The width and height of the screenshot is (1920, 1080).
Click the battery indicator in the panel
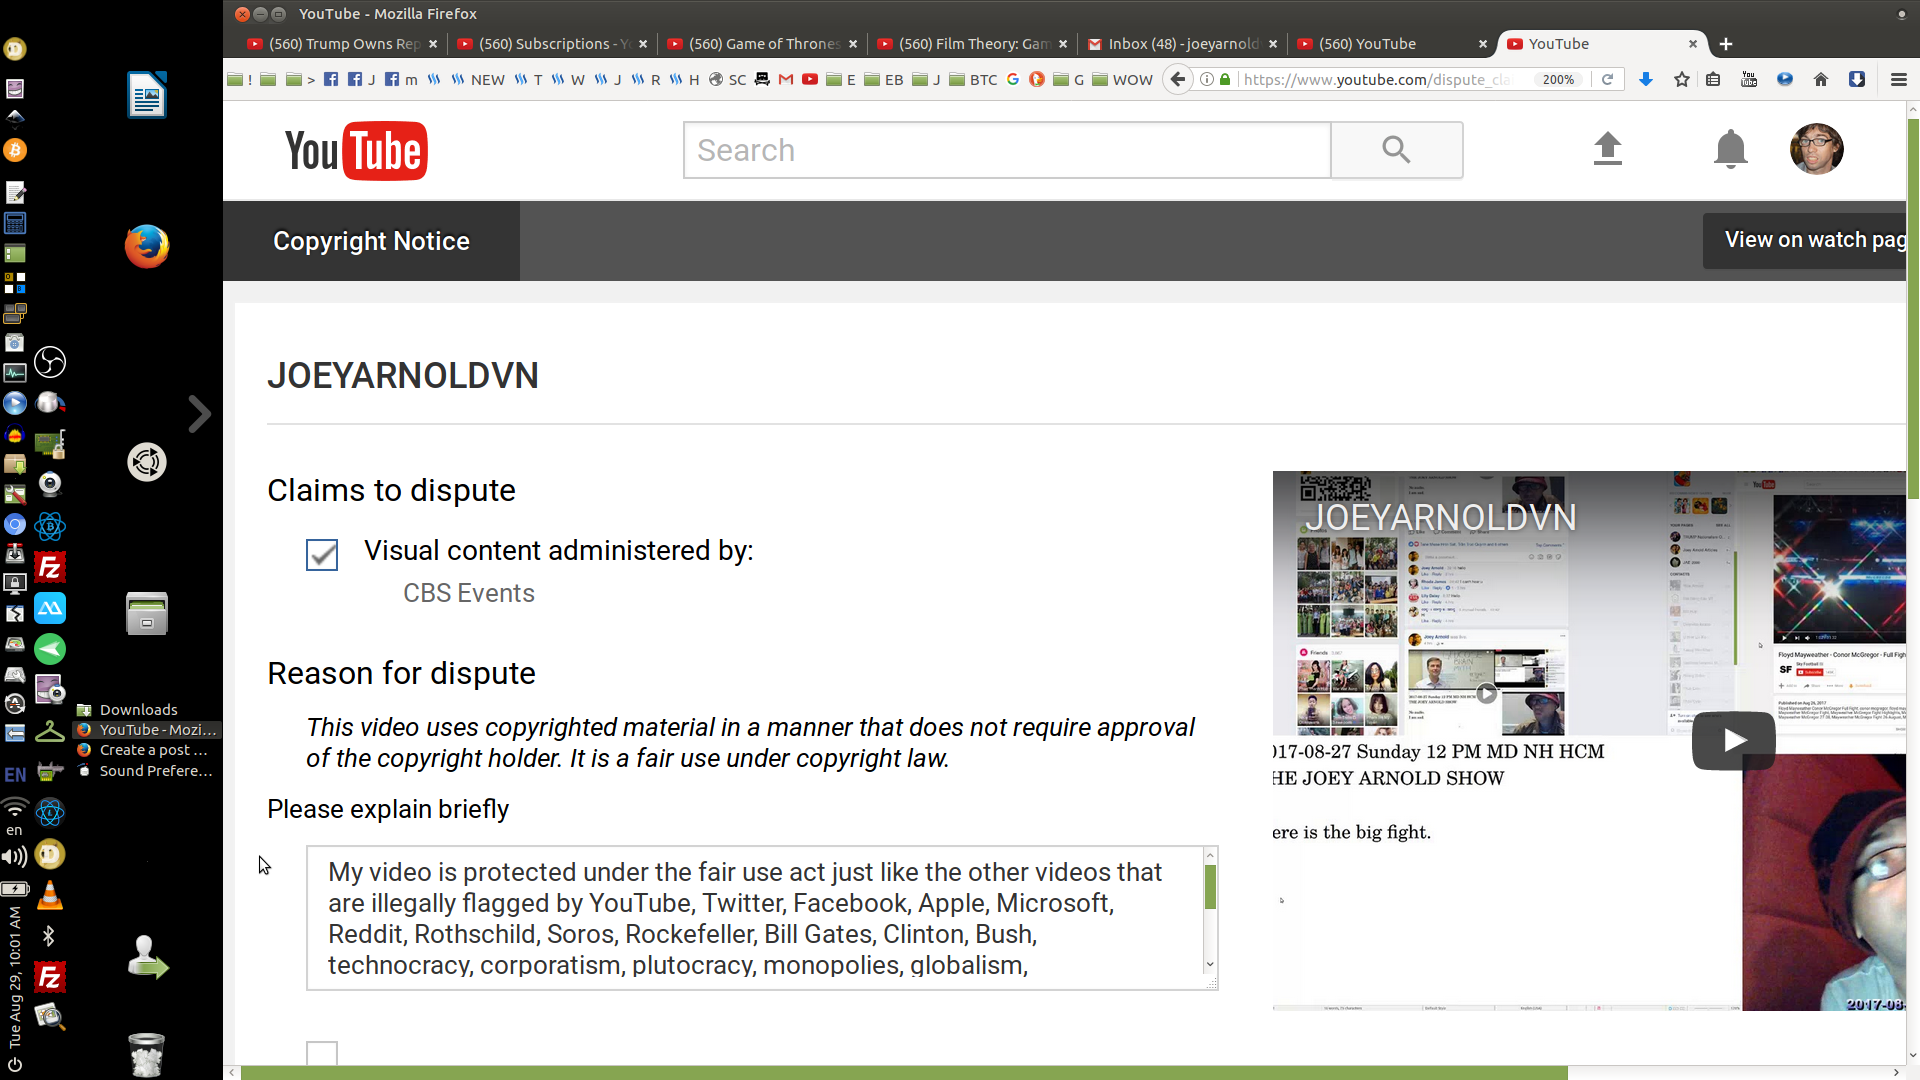tap(14, 888)
